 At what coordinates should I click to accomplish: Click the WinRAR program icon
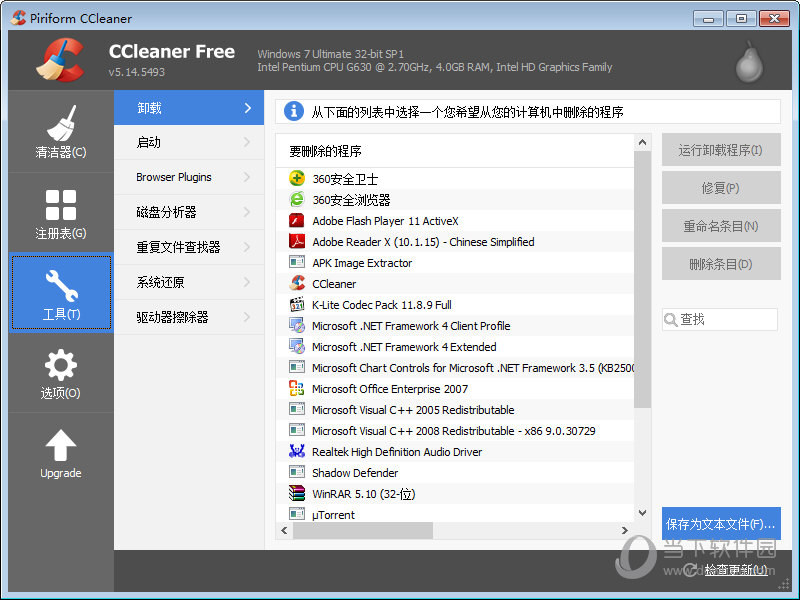[297, 493]
